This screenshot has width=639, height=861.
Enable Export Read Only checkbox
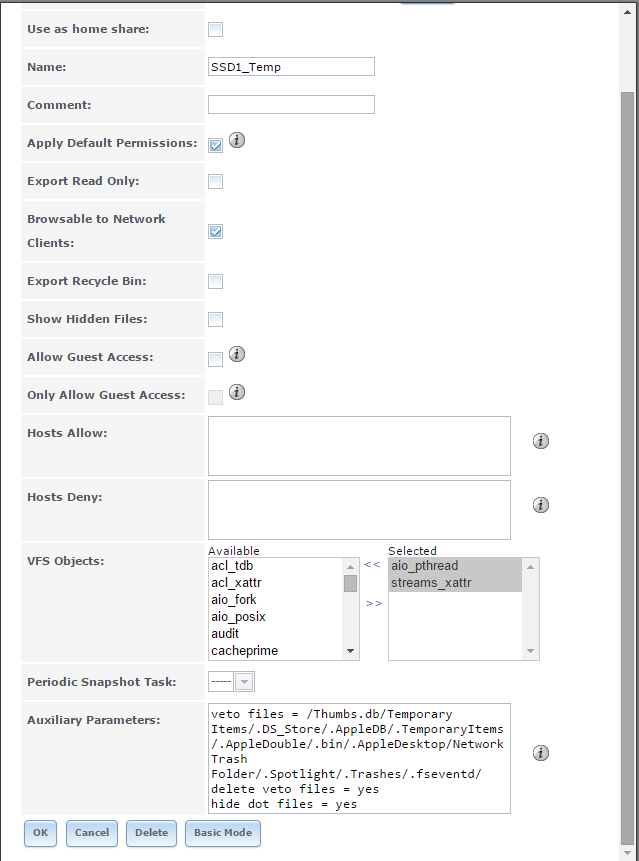coord(216,182)
